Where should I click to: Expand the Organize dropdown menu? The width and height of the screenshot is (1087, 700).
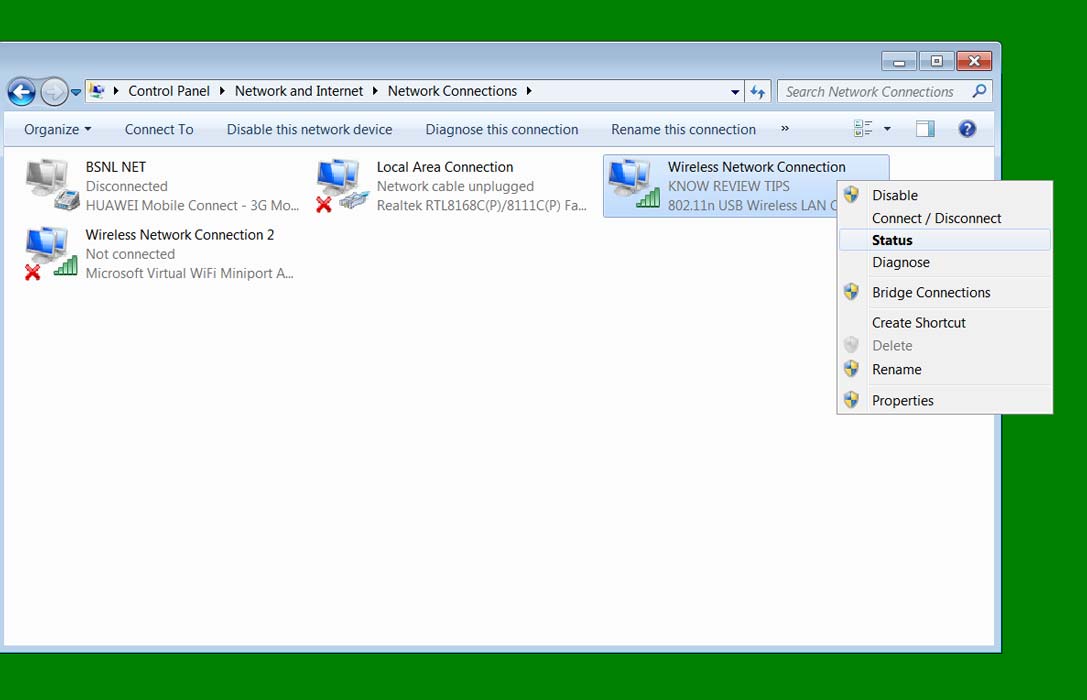pos(57,129)
